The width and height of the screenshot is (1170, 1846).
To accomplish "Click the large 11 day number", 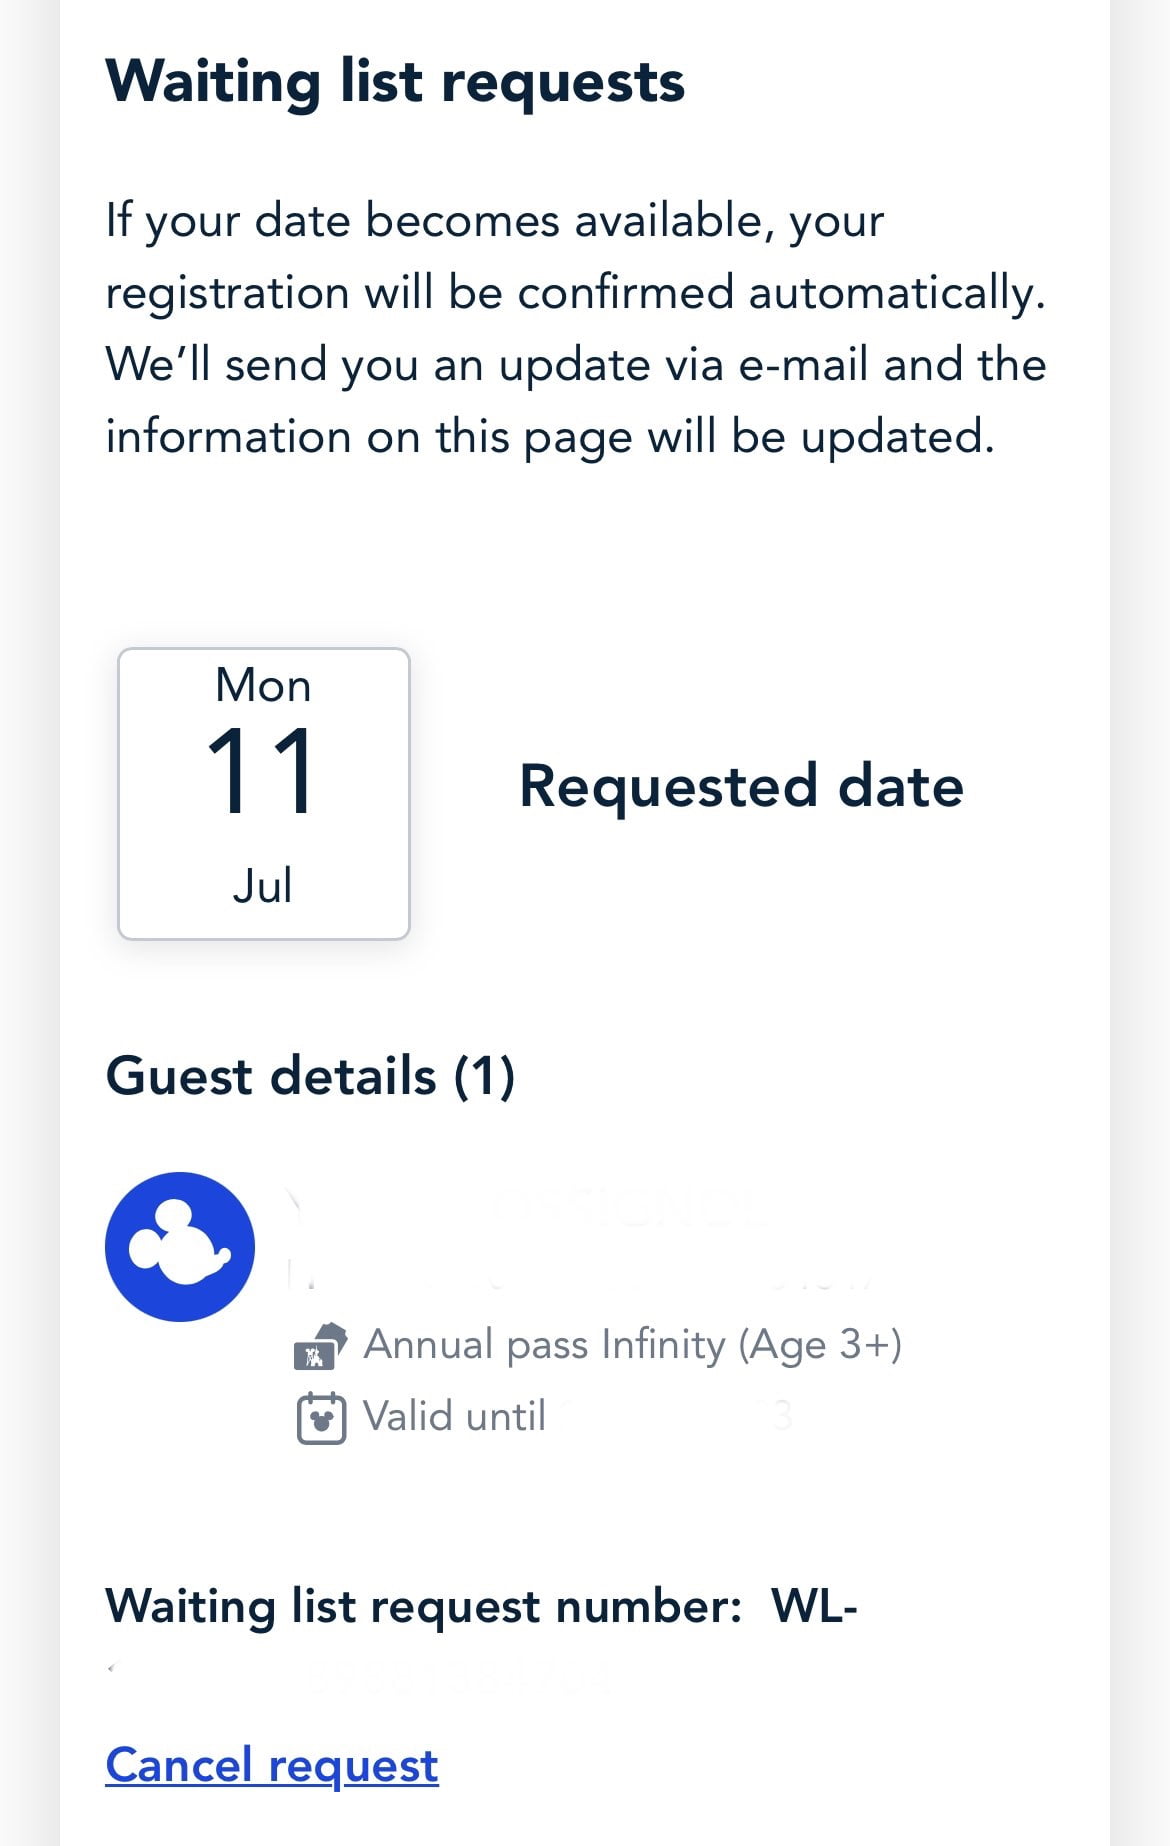I will pyautogui.click(x=262, y=771).
